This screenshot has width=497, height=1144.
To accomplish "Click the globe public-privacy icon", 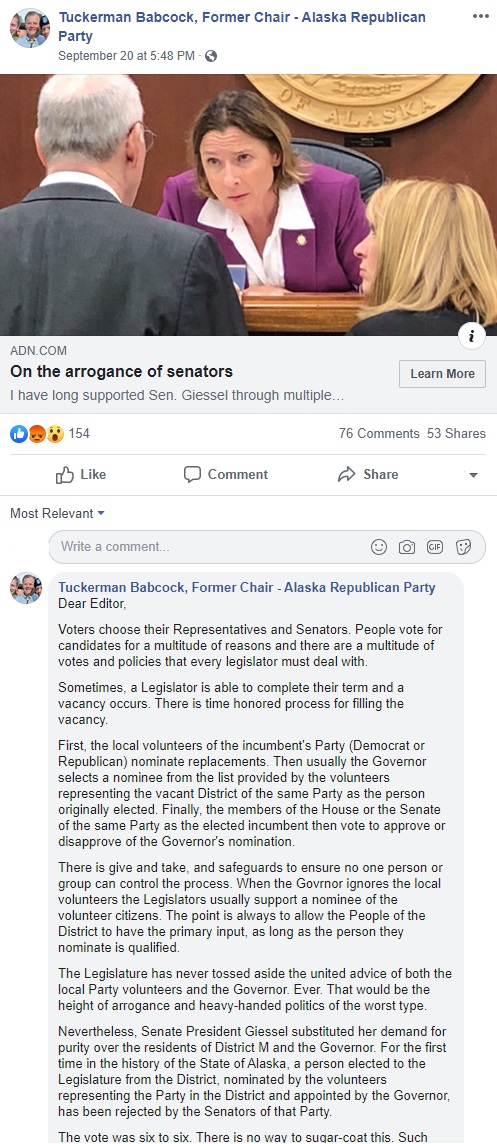I will pyautogui.click(x=211, y=55).
